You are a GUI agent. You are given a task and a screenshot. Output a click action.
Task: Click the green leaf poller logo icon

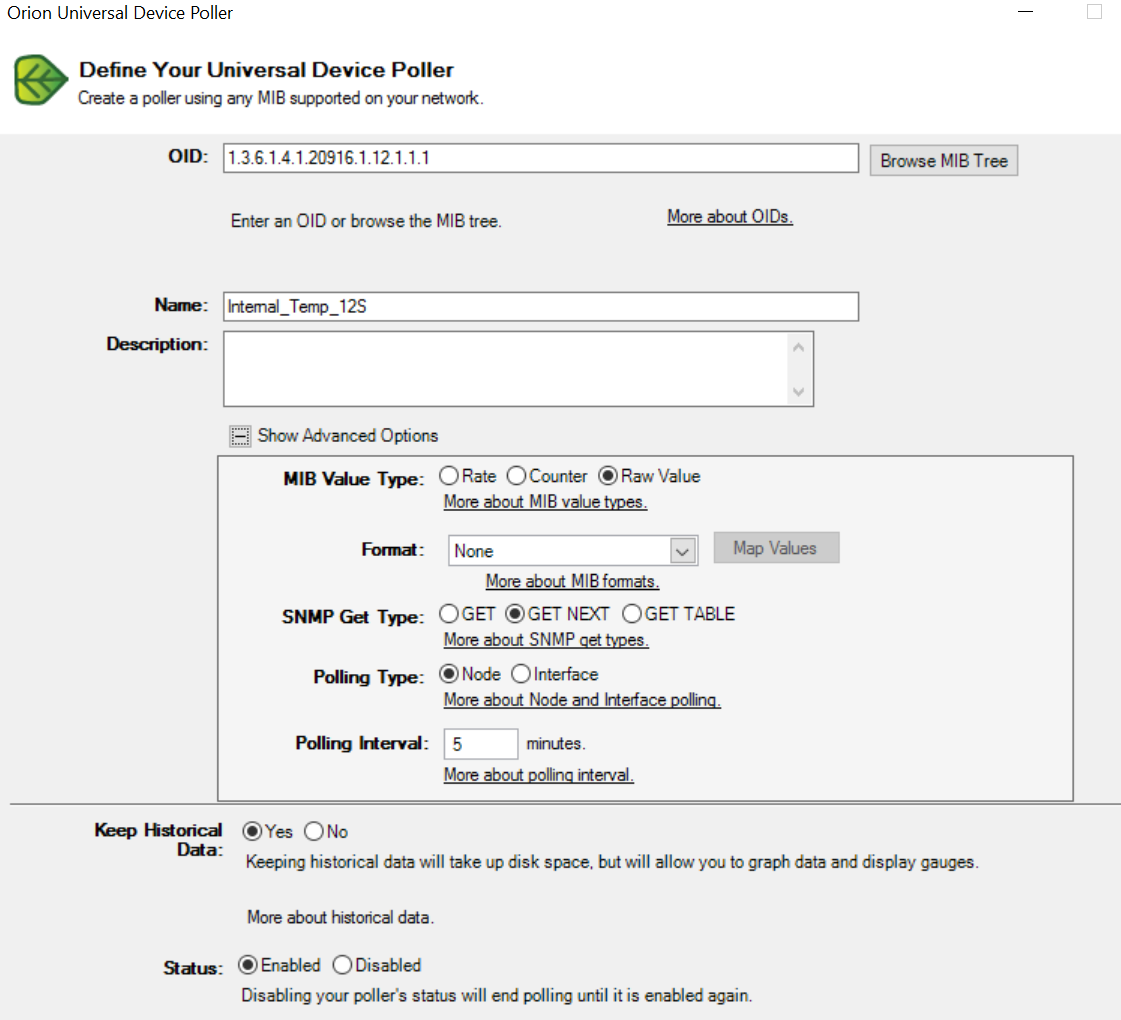pyautogui.click(x=41, y=80)
